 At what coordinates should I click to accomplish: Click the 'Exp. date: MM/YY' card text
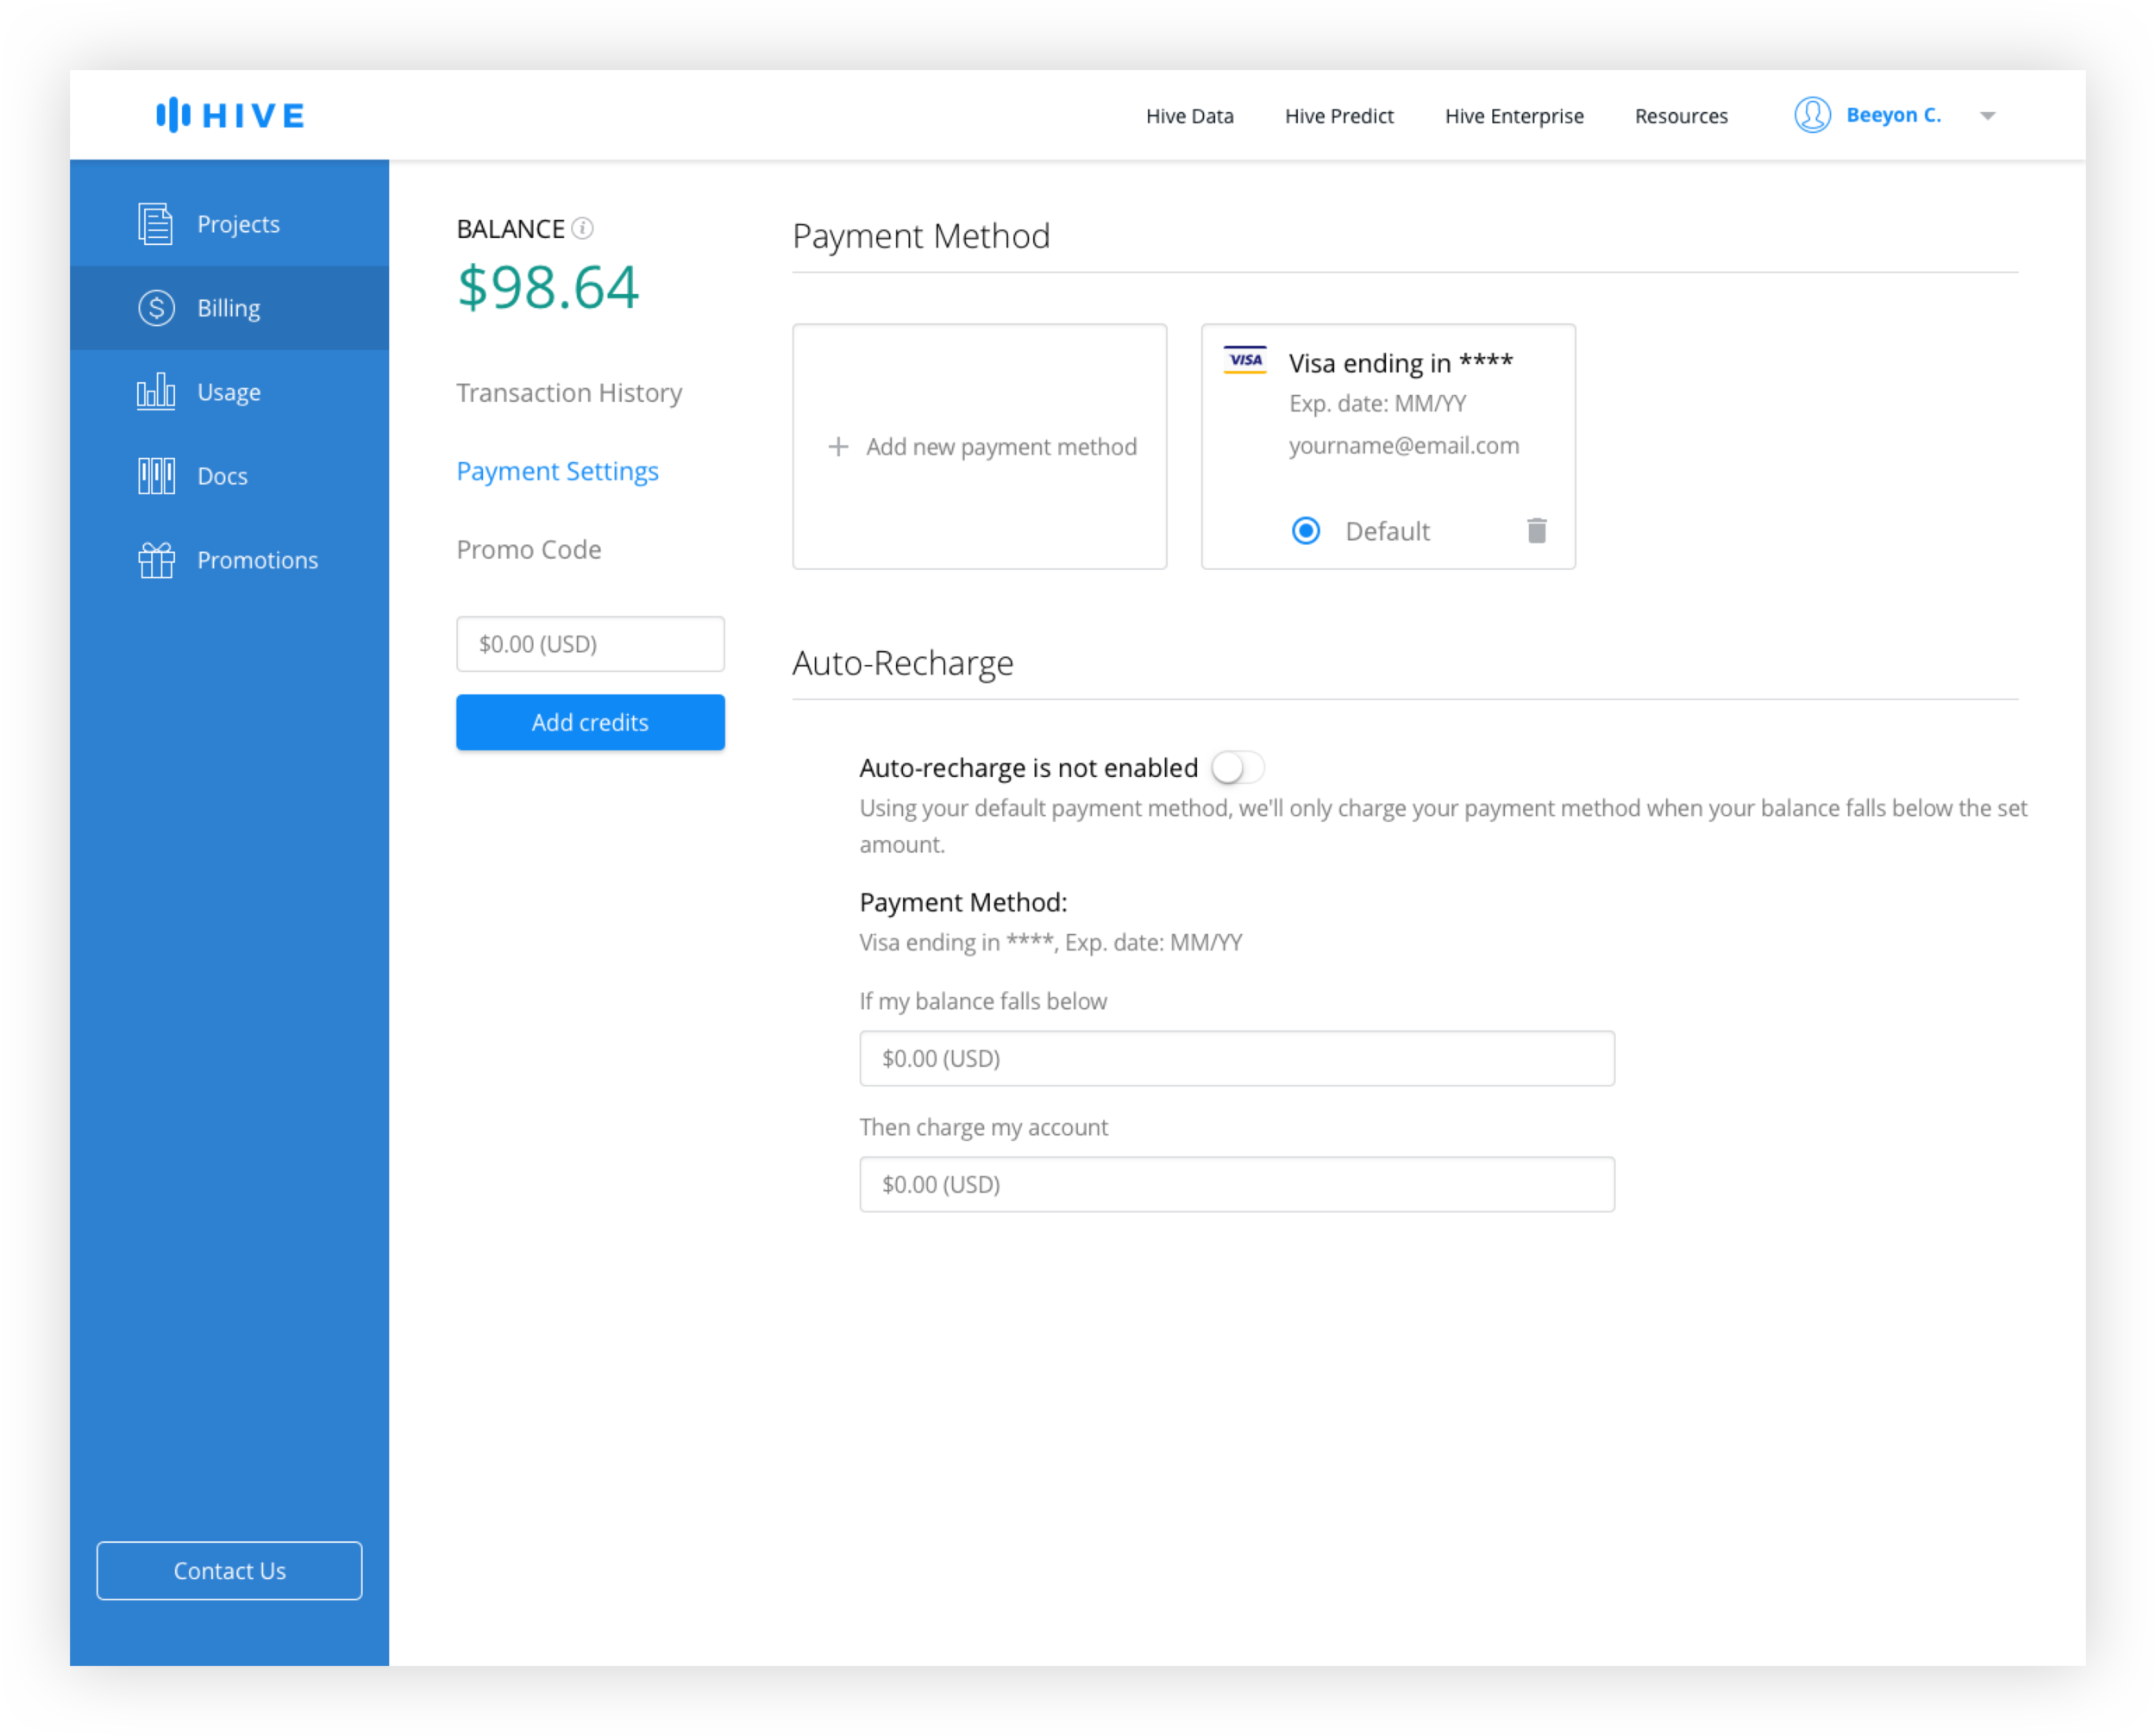pos(1377,403)
